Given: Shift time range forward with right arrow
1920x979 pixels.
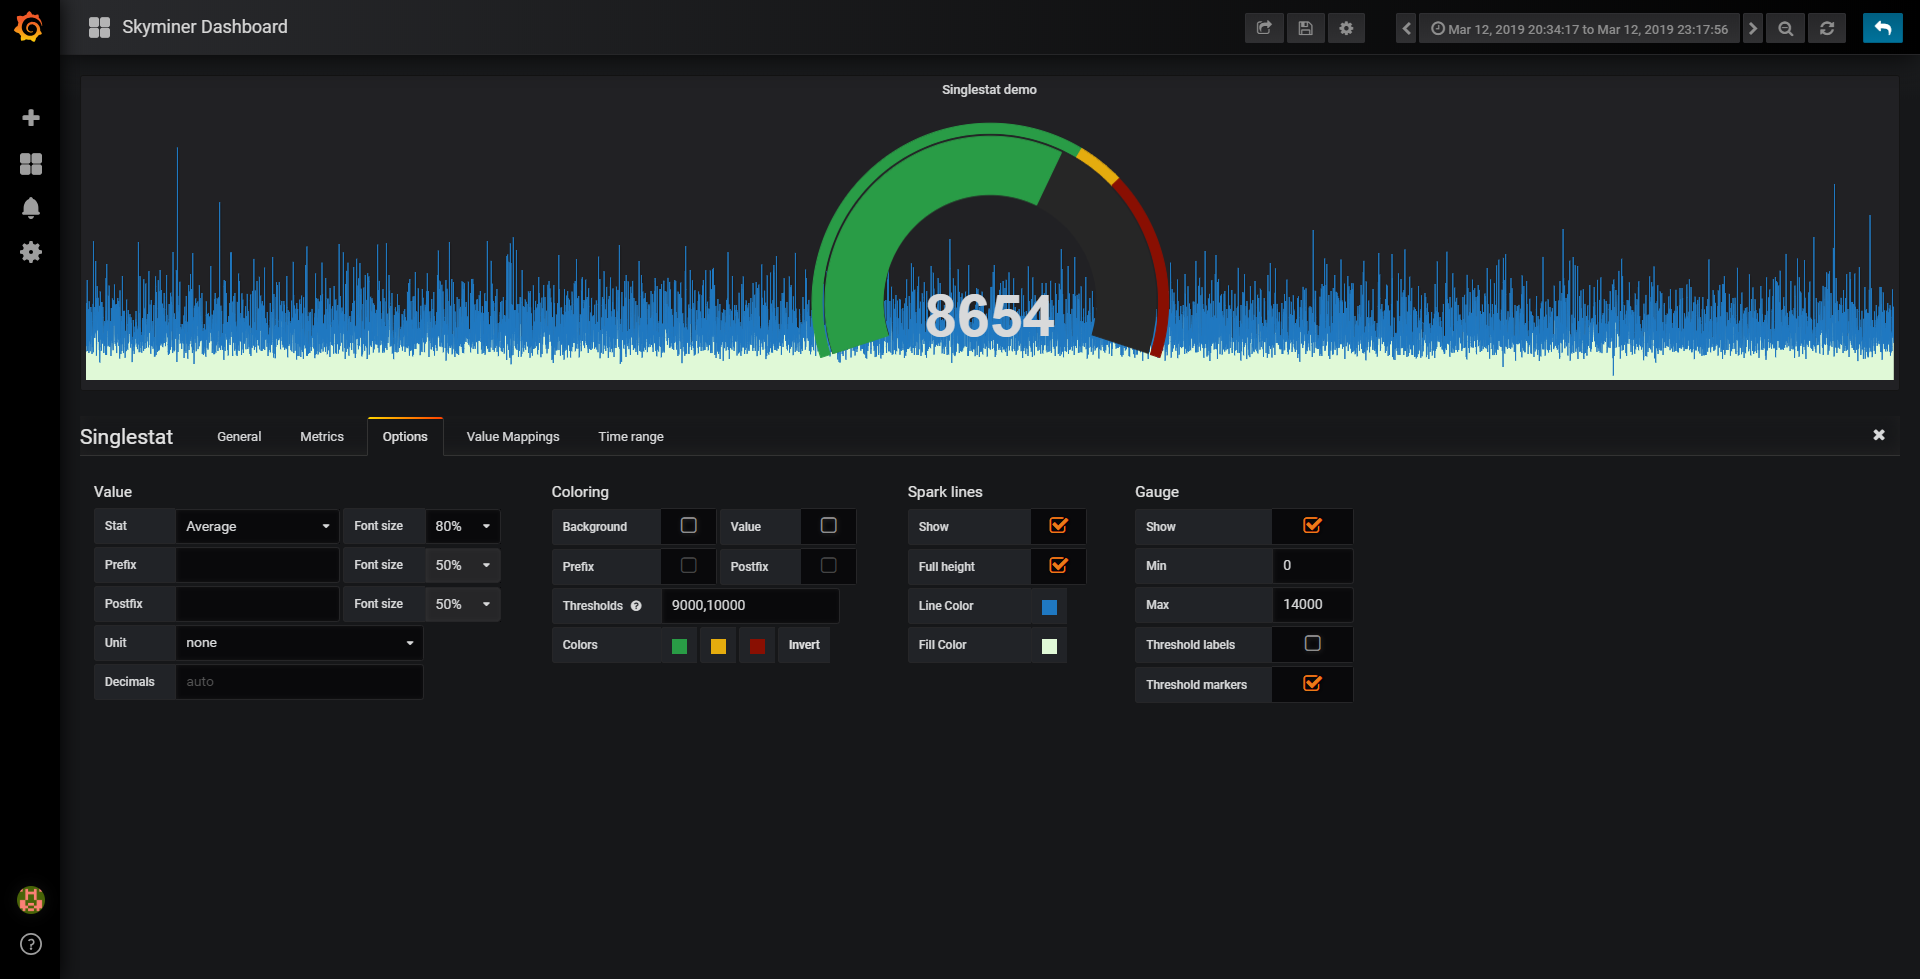Looking at the screenshot, I should 1752,28.
